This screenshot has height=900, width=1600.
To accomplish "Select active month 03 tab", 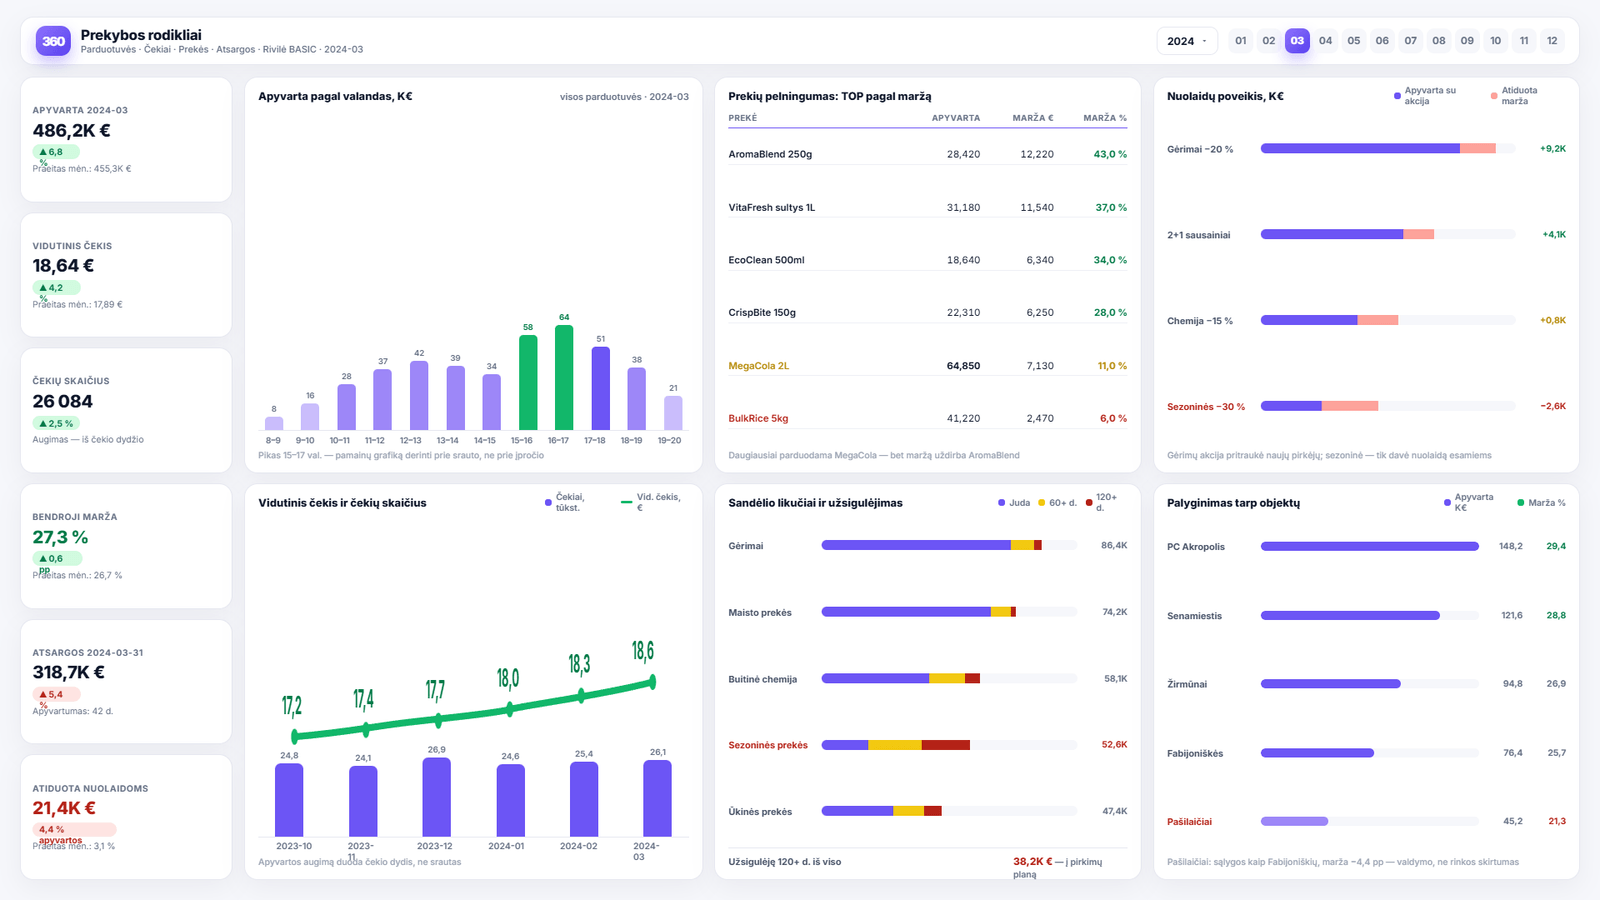I will coord(1297,41).
